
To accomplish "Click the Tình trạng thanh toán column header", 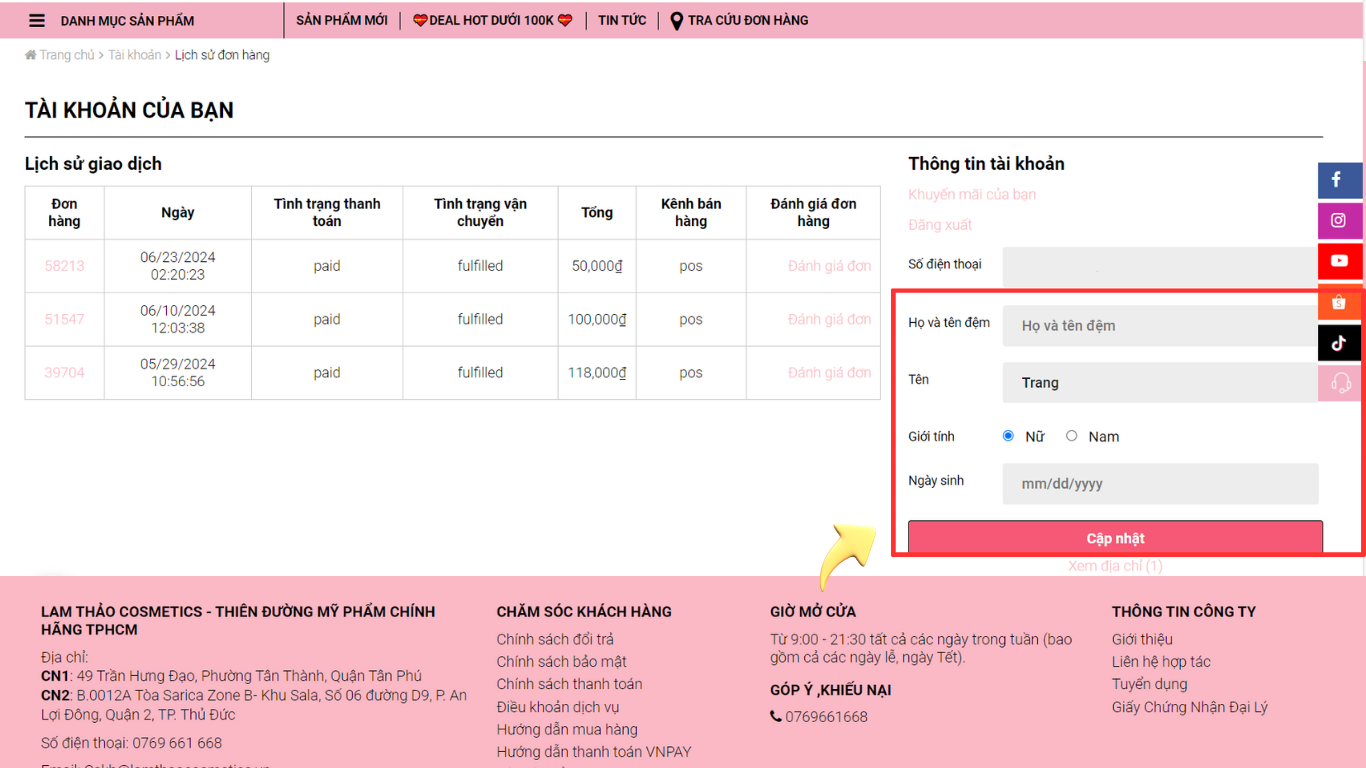I will (x=327, y=212).
